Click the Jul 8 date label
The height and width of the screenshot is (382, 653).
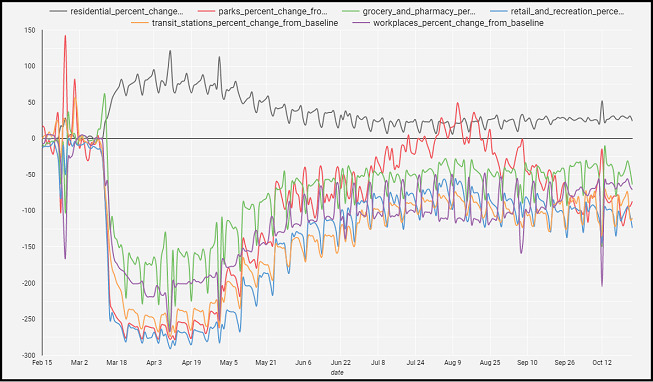coord(378,363)
